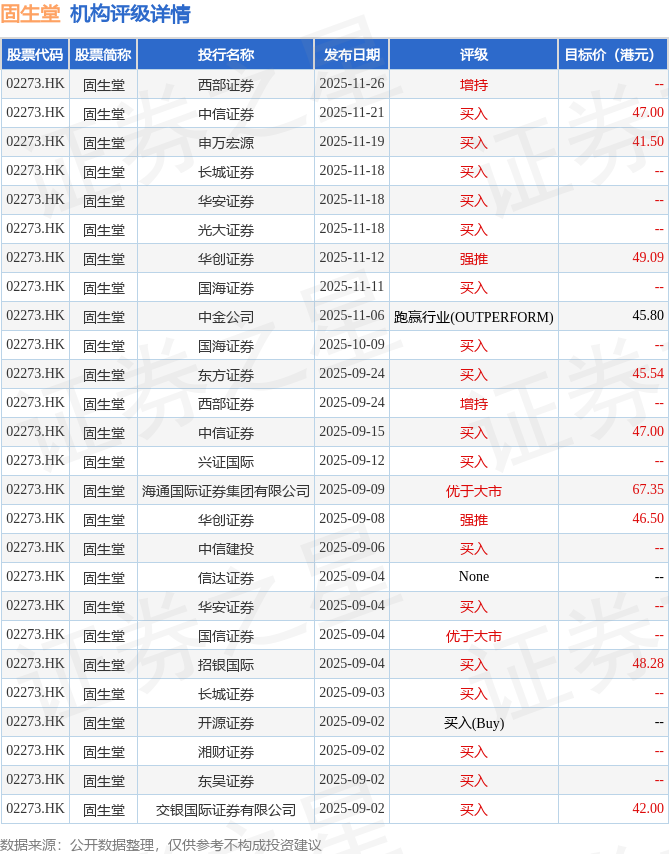Image resolution: width=669 pixels, height=854 pixels.
Task: Click the date 2025-11-12
Action: coord(351,258)
